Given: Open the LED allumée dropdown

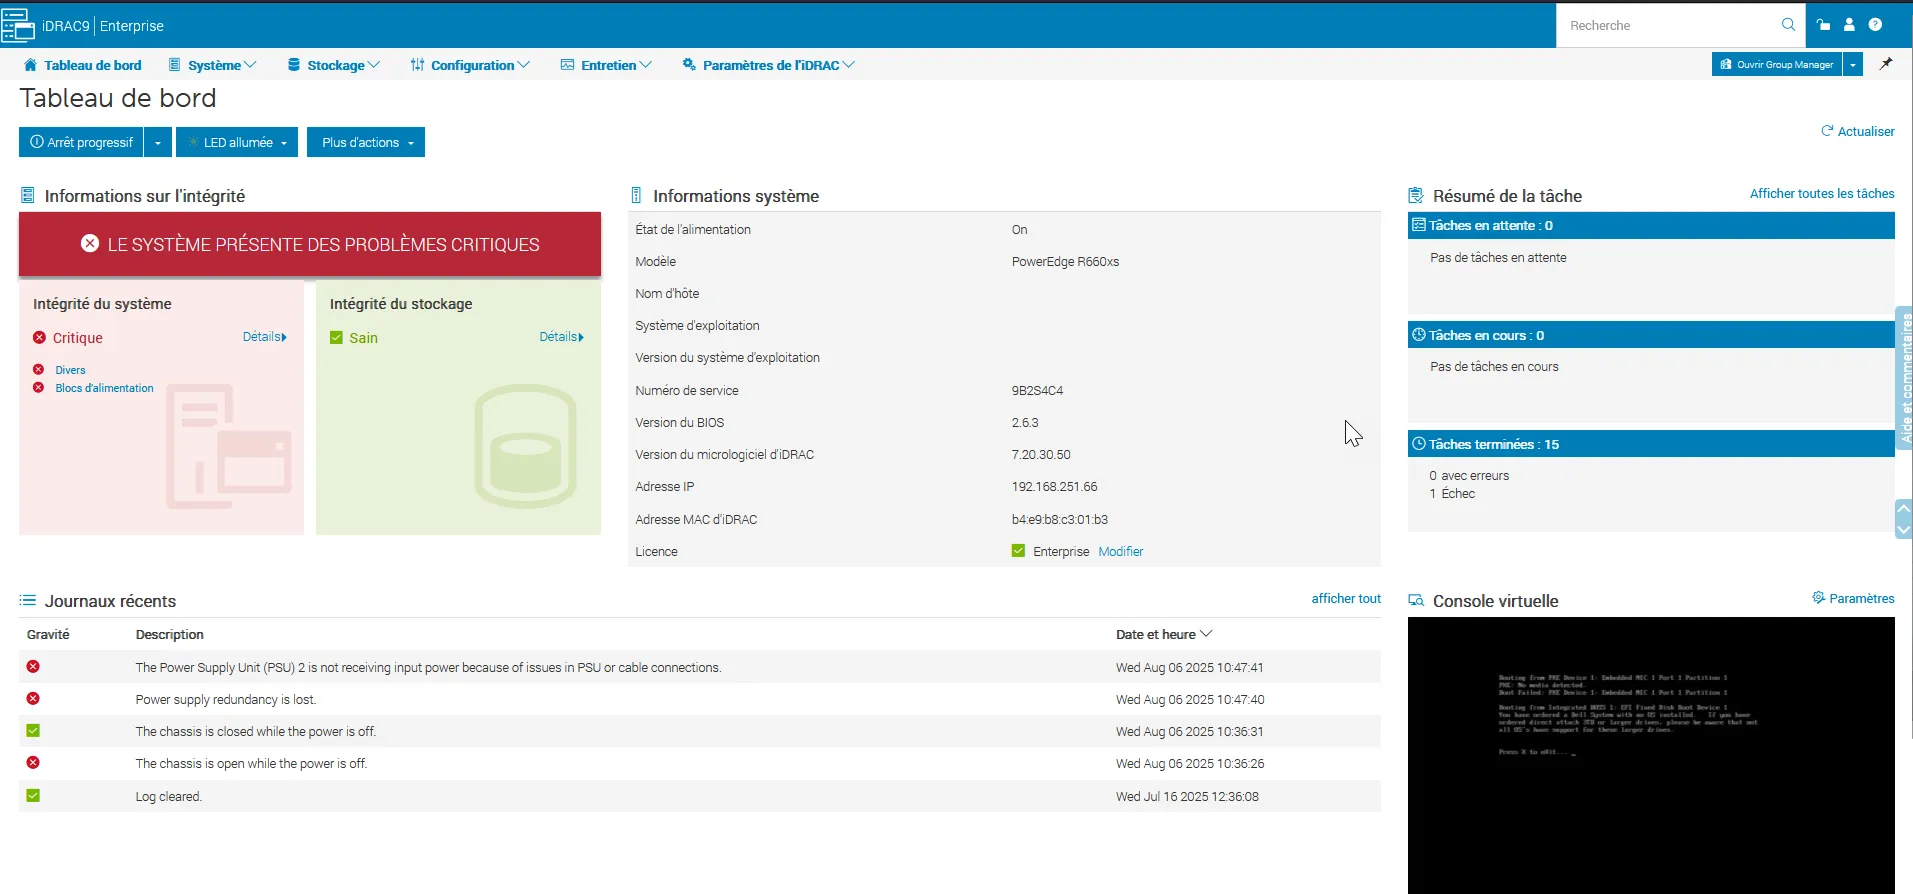Looking at the screenshot, I should click(237, 143).
